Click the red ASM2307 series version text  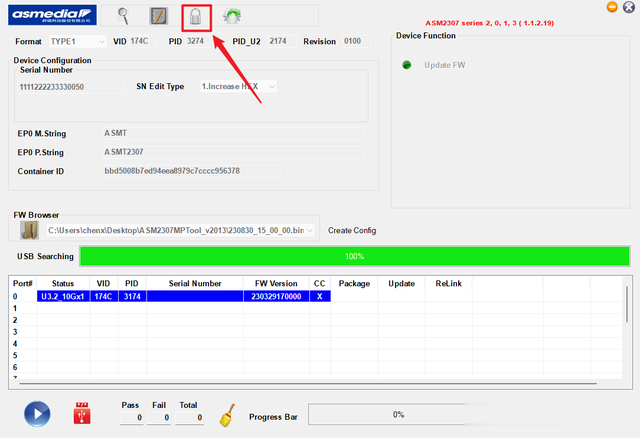[x=489, y=23]
